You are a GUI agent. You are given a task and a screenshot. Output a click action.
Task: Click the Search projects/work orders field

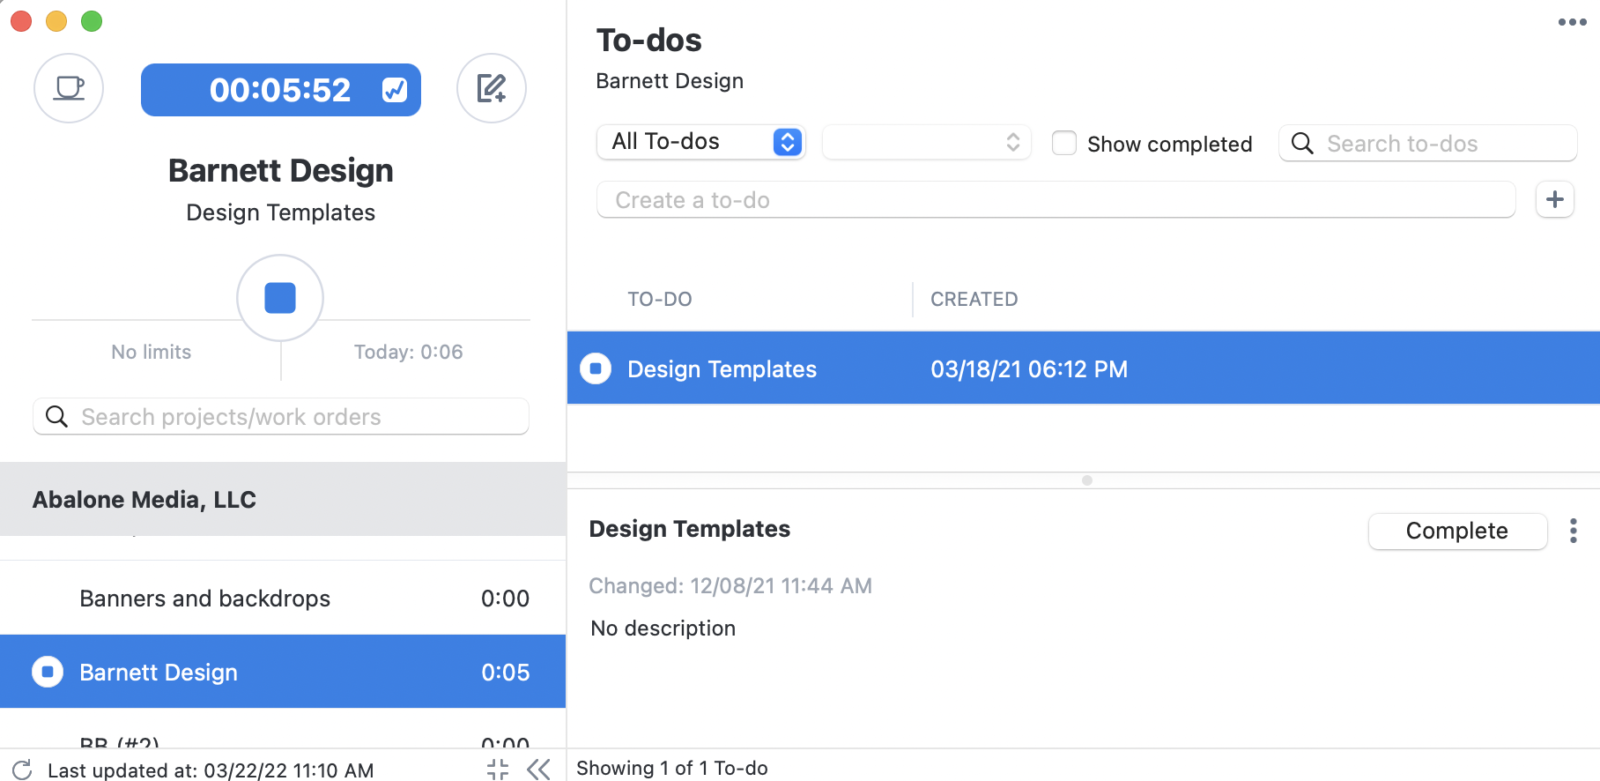[281, 417]
